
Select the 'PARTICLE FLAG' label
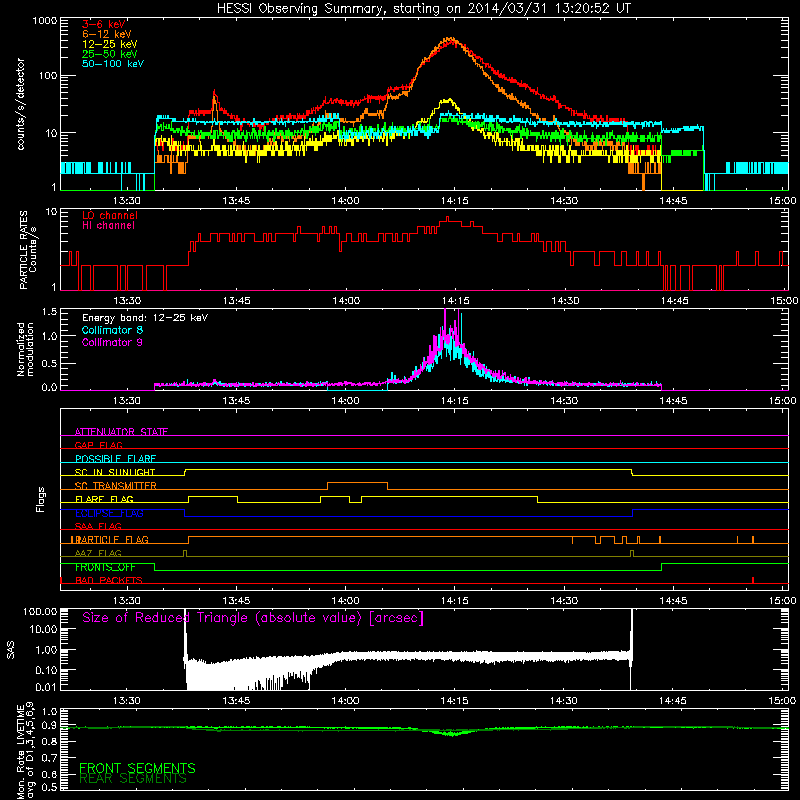tap(110, 539)
